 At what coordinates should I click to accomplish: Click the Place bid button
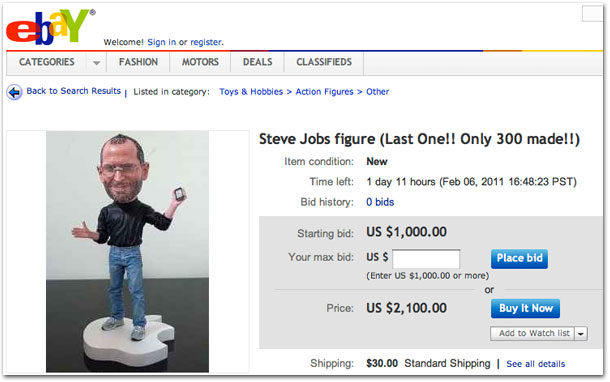[519, 259]
